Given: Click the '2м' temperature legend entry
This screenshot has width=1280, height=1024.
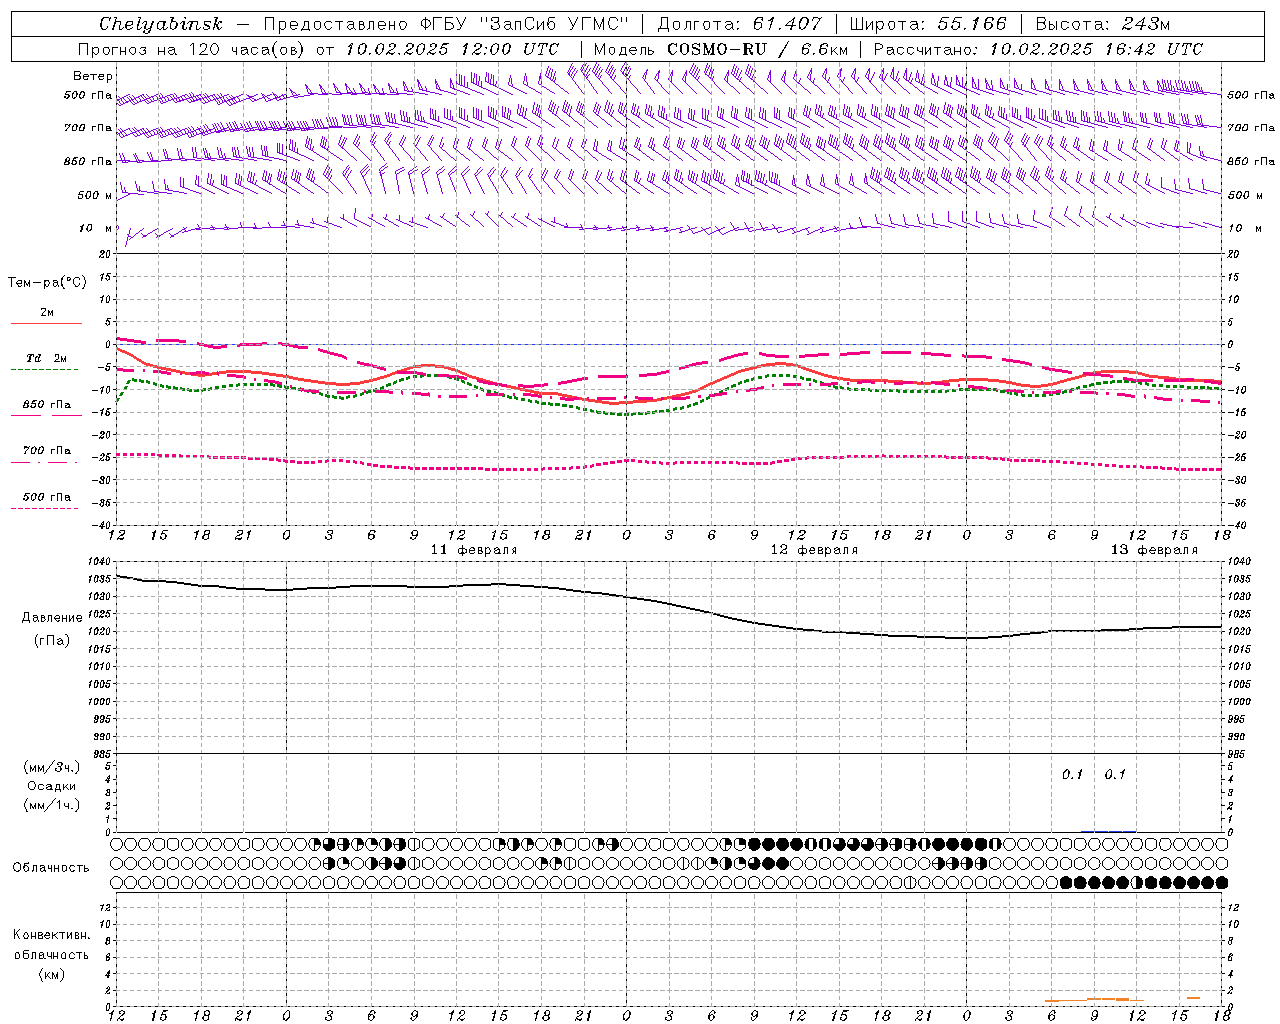Looking at the screenshot, I should tap(47, 312).
